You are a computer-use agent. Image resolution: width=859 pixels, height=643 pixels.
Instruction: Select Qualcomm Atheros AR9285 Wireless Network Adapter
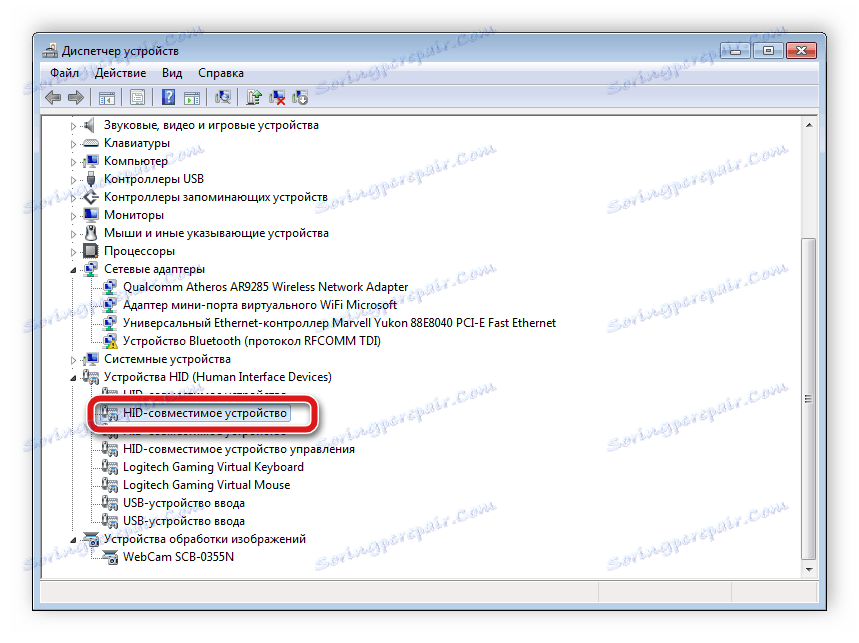pyautogui.click(x=265, y=287)
